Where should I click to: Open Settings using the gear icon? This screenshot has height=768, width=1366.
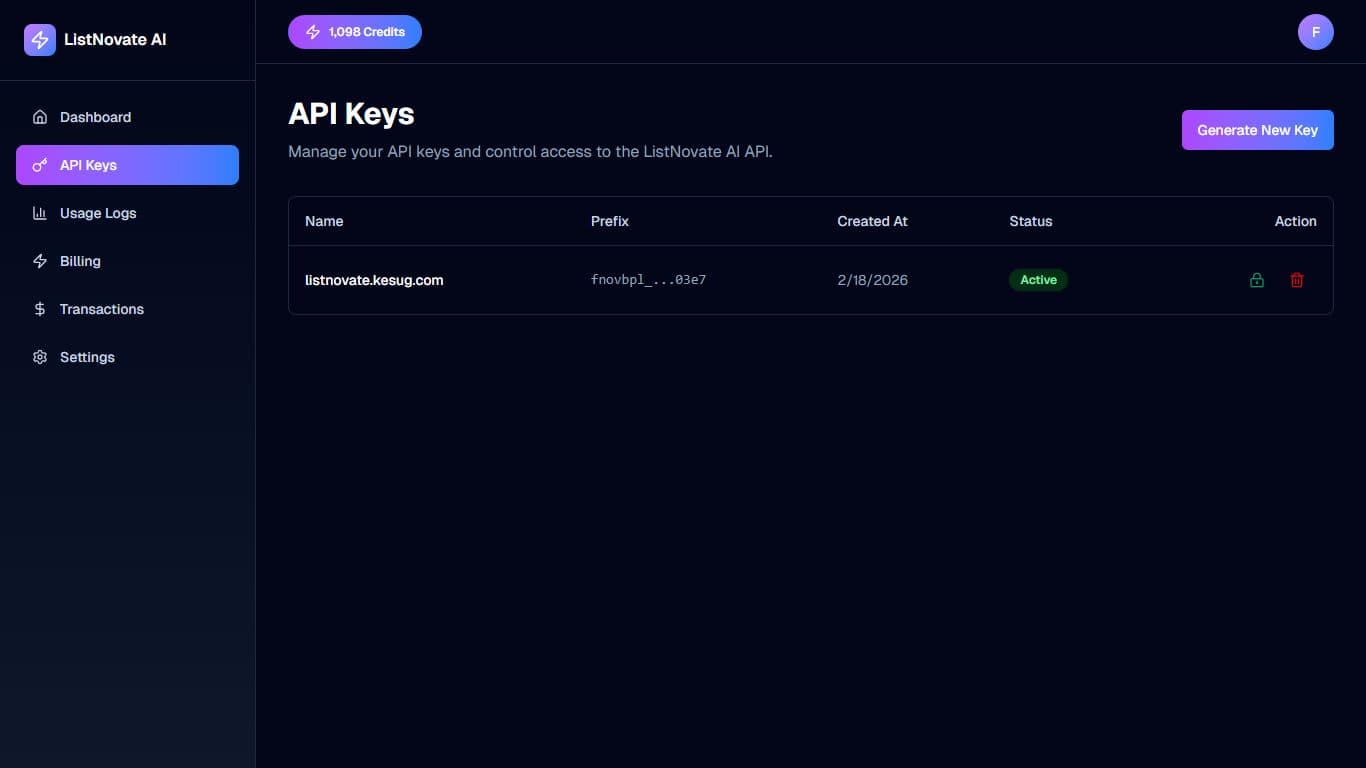pyautogui.click(x=40, y=357)
